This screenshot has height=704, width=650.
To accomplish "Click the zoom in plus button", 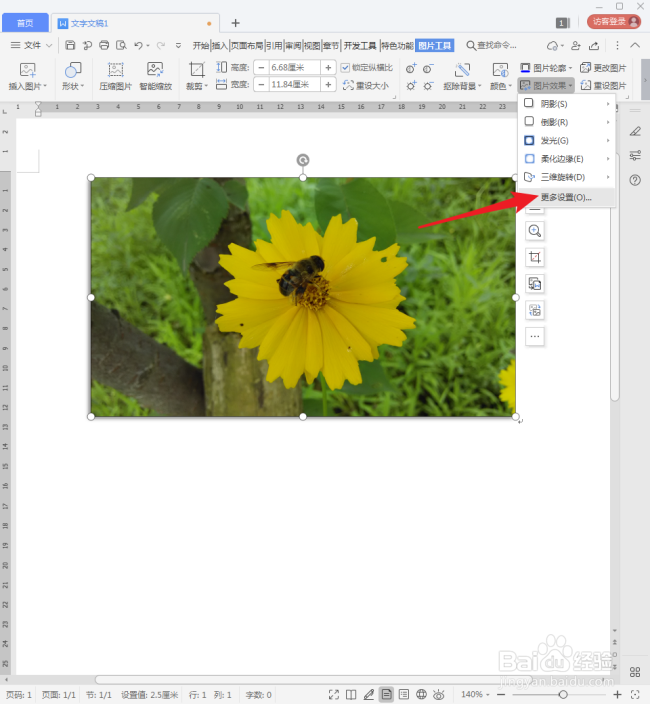I will pos(618,695).
